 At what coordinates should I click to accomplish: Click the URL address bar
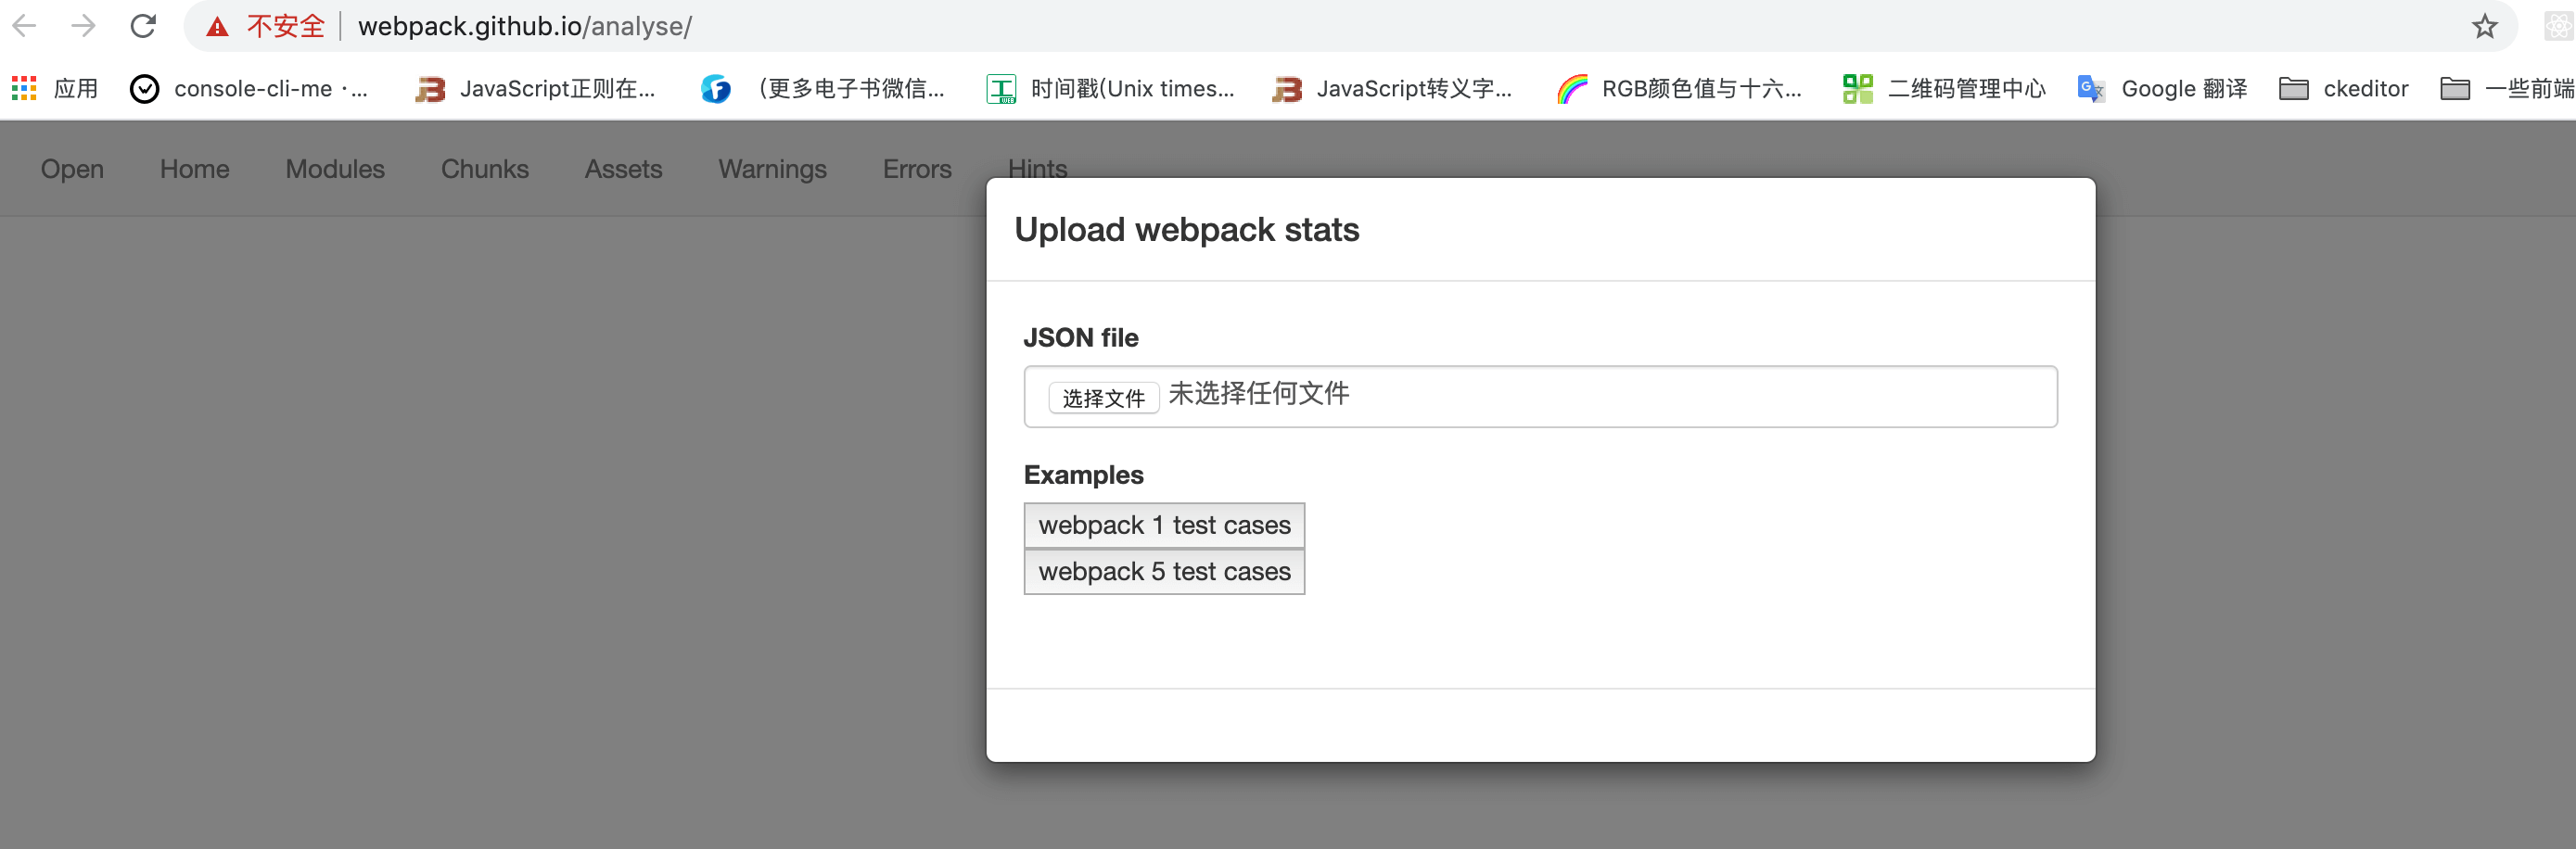pyautogui.click(x=1200, y=26)
